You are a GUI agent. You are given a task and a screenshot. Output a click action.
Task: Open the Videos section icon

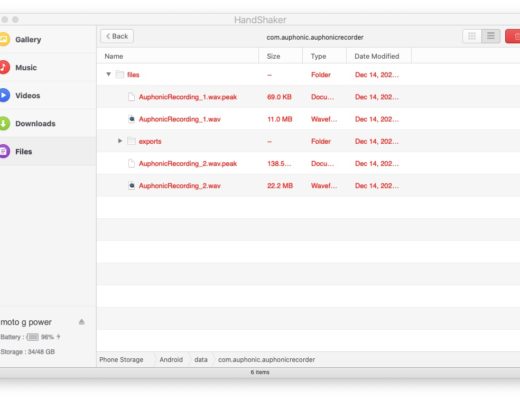tap(4, 95)
